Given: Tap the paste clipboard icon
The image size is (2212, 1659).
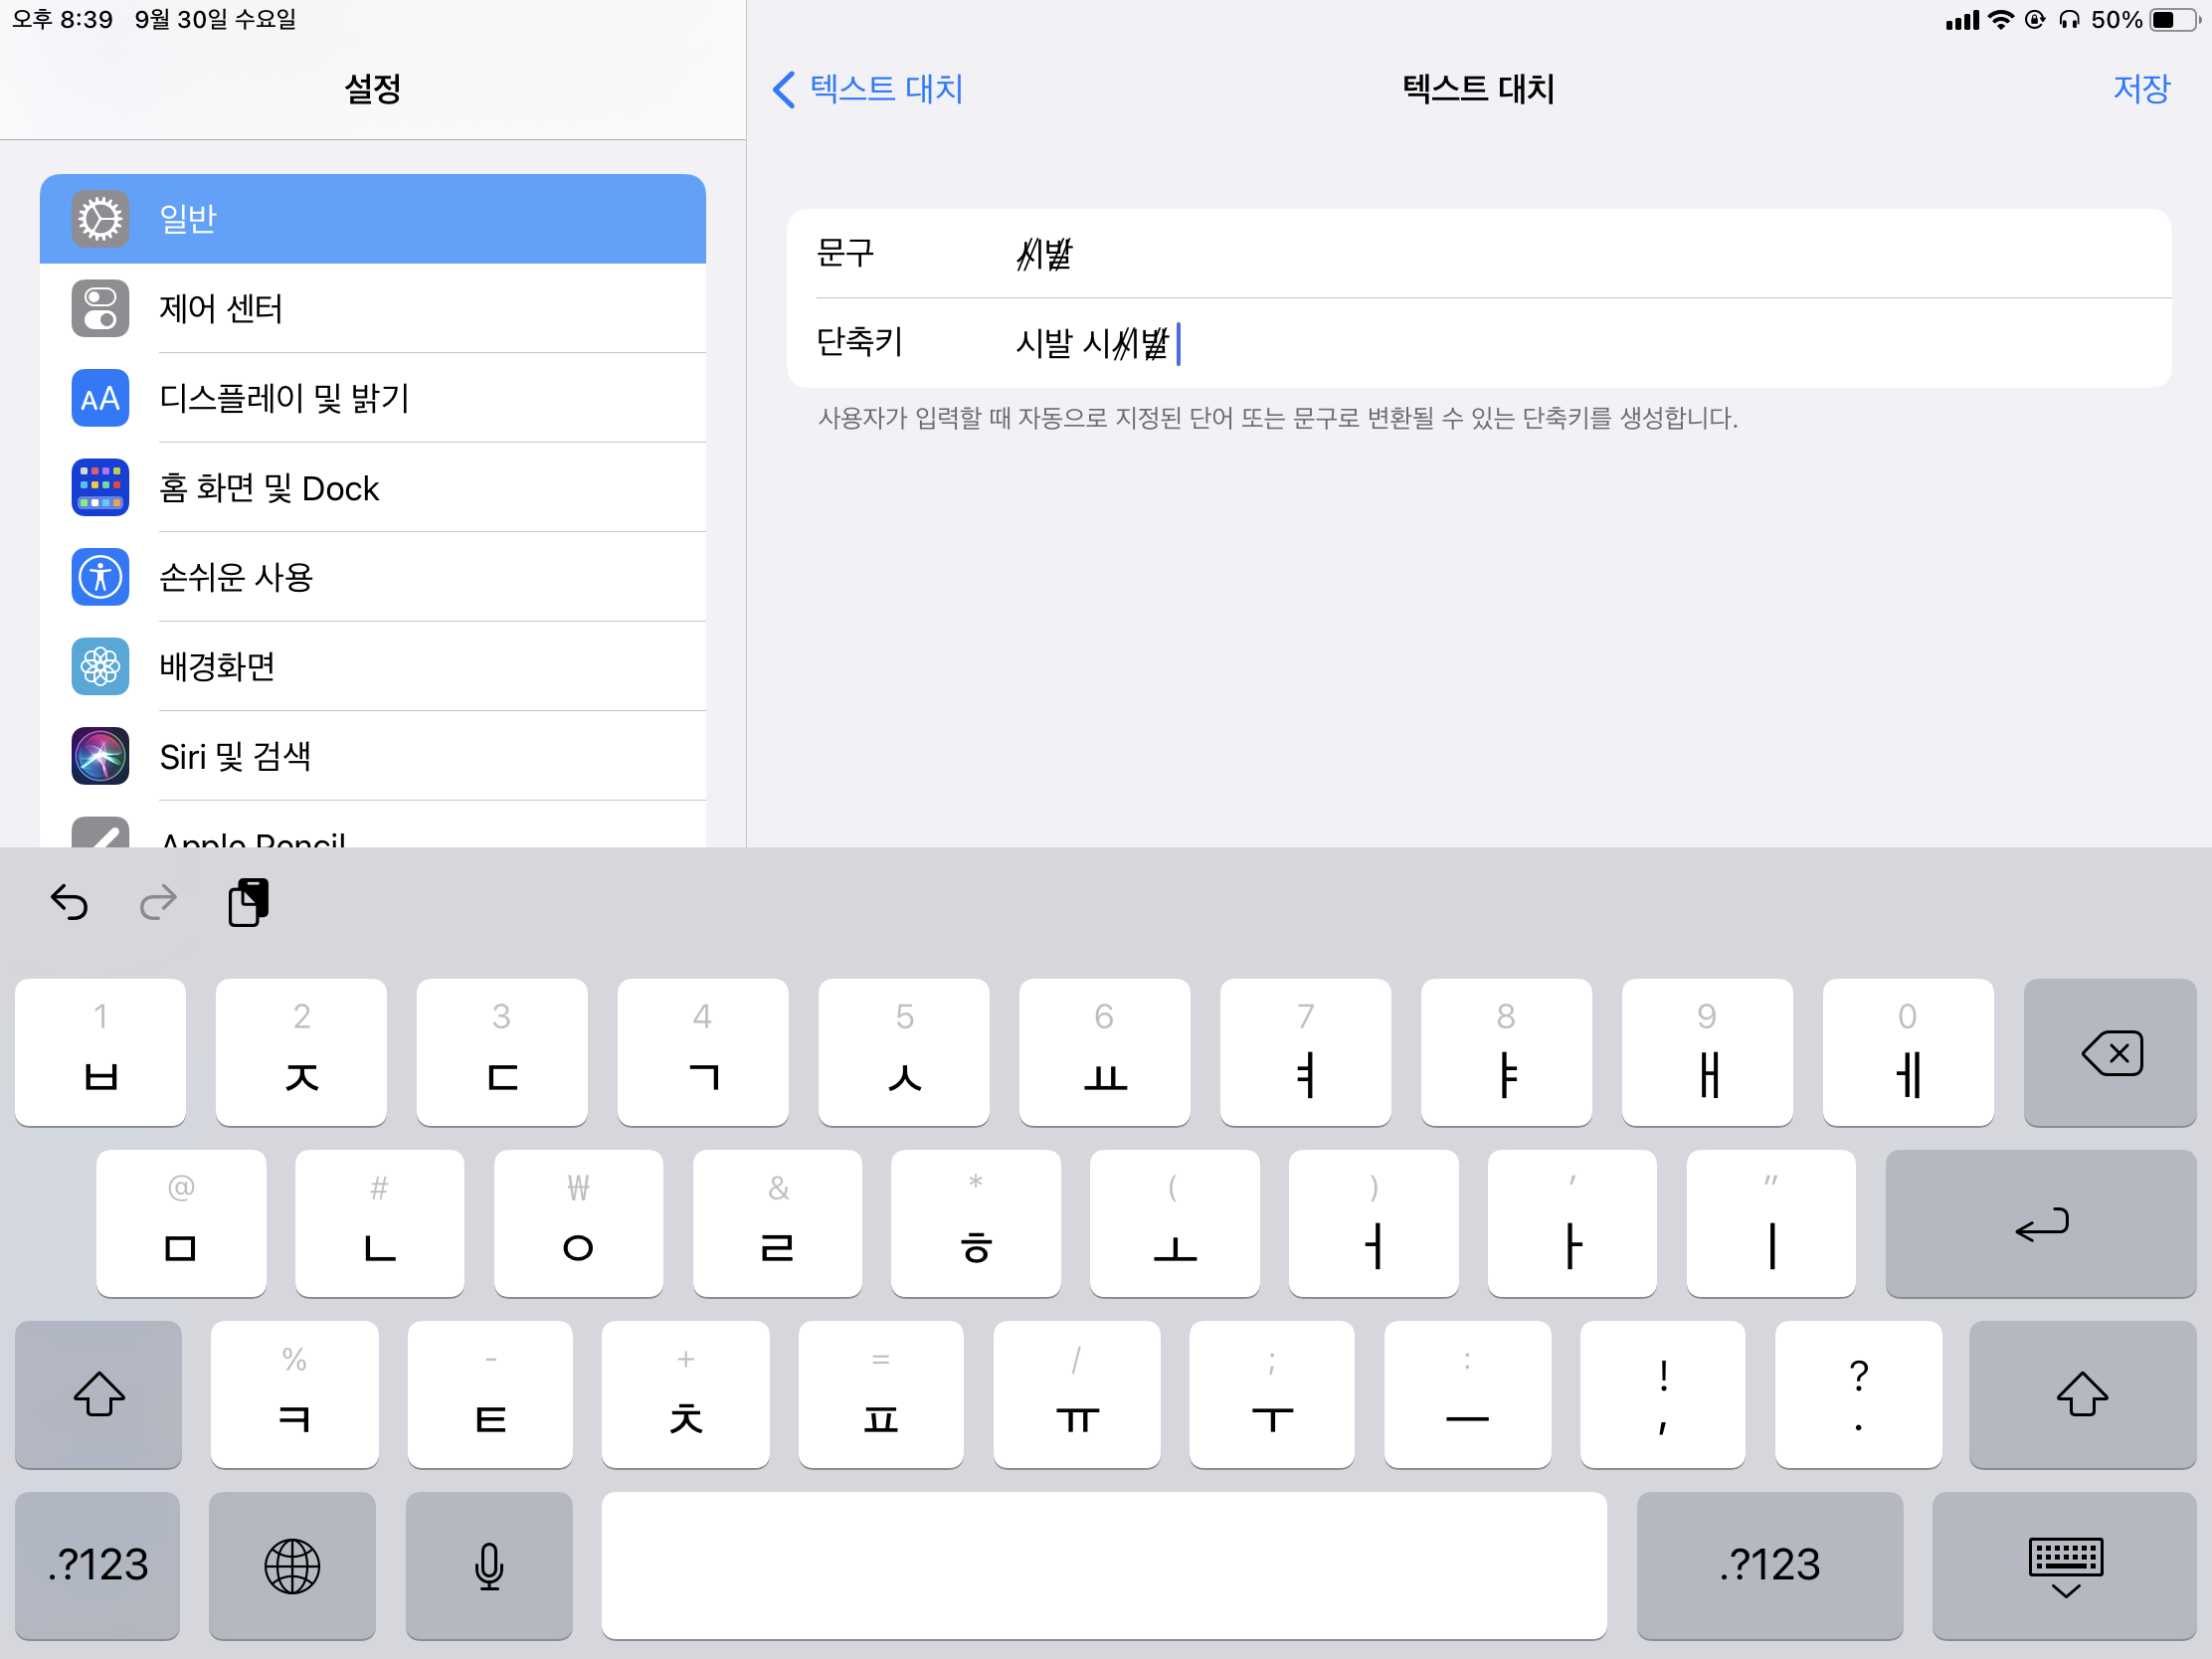Looking at the screenshot, I should point(248,902).
